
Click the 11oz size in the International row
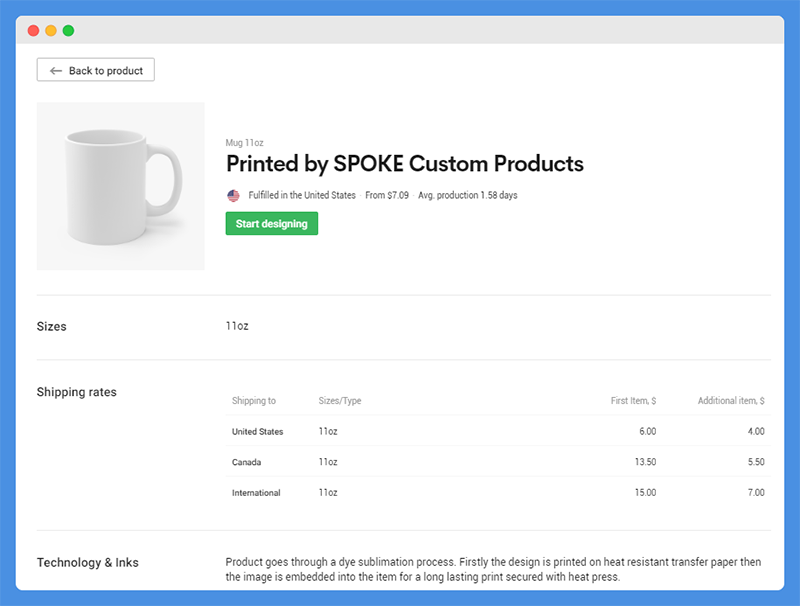tap(328, 493)
